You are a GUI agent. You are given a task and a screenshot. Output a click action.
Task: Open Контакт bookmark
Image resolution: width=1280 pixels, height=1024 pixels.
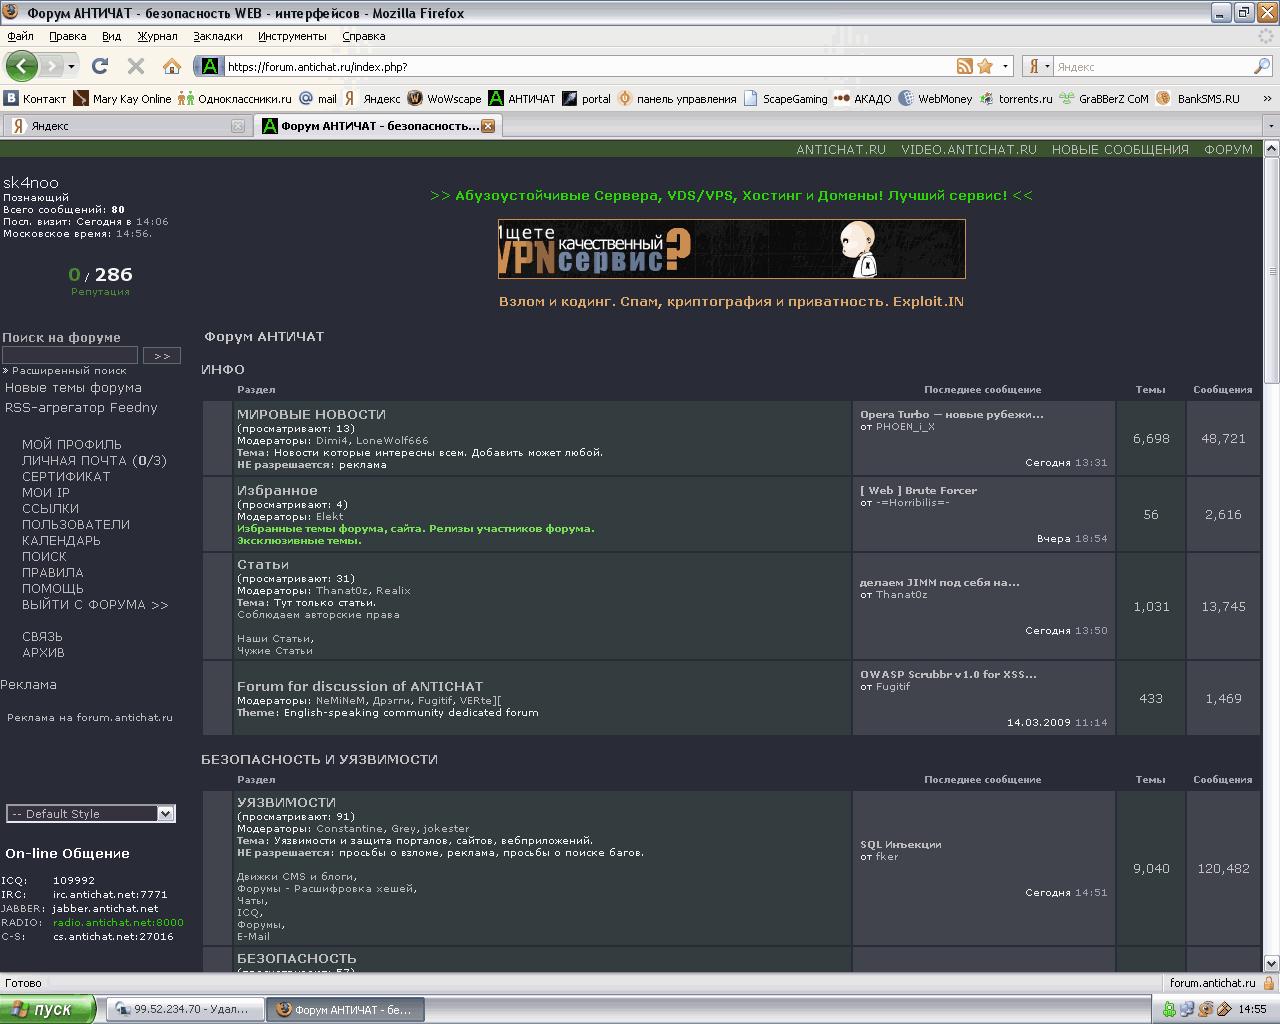pyautogui.click(x=35, y=99)
